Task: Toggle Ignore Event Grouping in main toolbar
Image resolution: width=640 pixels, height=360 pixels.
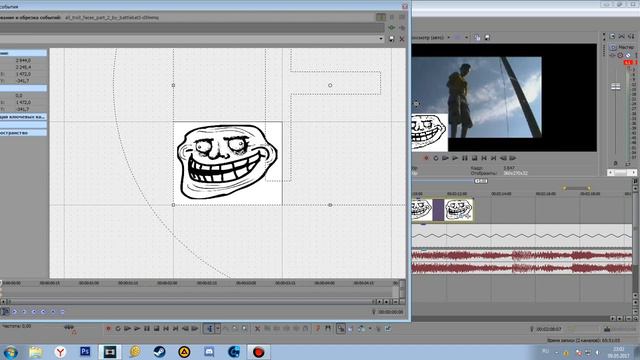Action: [x=388, y=328]
